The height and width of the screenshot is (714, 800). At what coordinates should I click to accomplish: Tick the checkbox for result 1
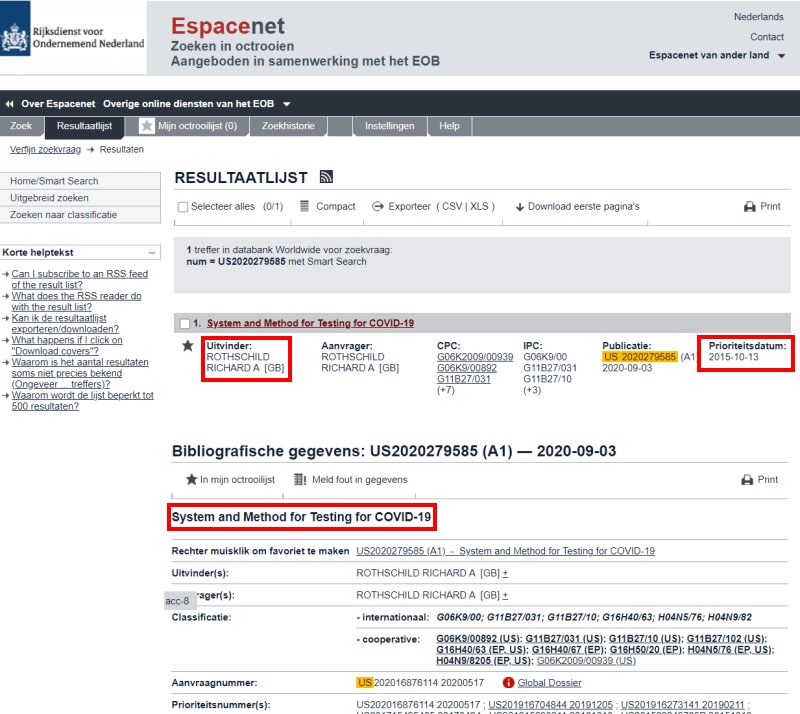pyautogui.click(x=185, y=324)
